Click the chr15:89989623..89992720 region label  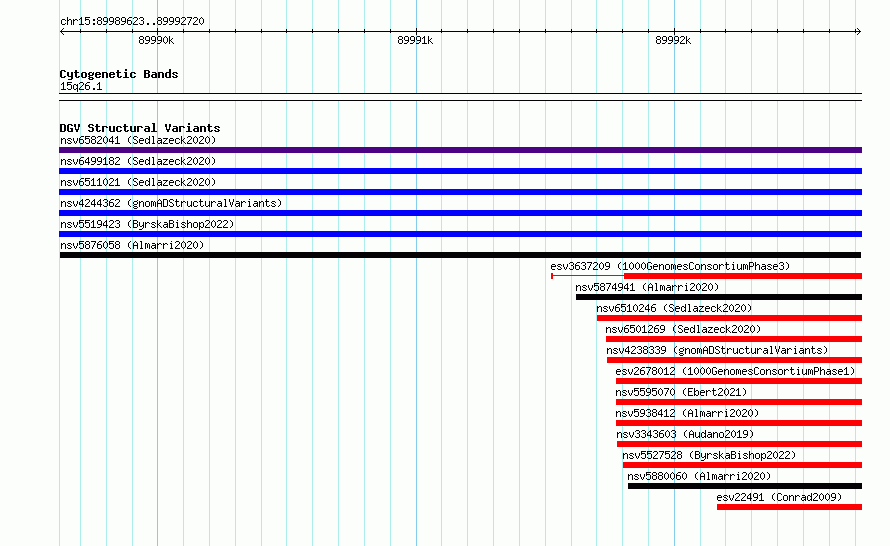click(132, 21)
